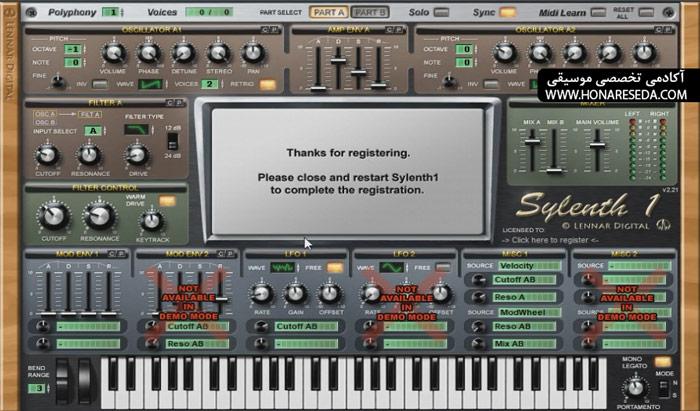Viewport: 700px width, 411px height.
Task: Adjust the Mix A slider in the Mixer
Action: pyautogui.click(x=532, y=142)
